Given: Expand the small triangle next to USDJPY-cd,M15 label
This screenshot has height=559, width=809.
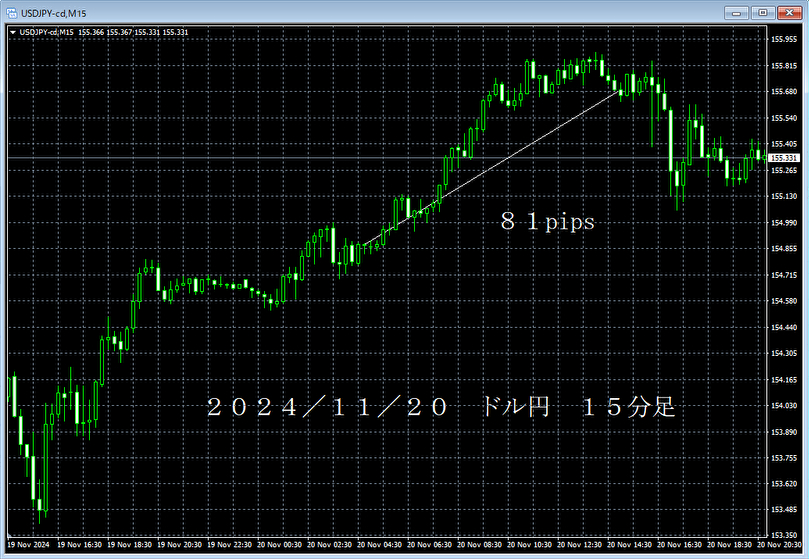Looking at the screenshot, I should [13, 33].
